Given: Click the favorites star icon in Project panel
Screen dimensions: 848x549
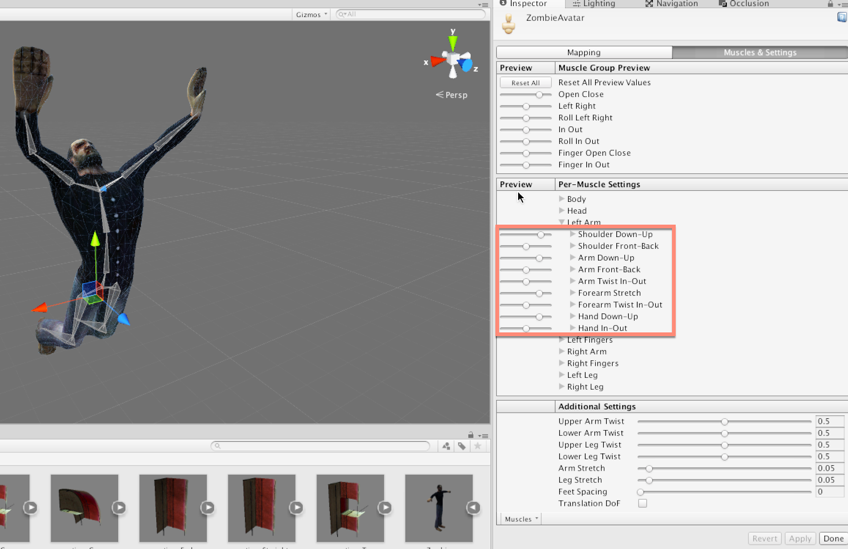Looking at the screenshot, I should (477, 446).
